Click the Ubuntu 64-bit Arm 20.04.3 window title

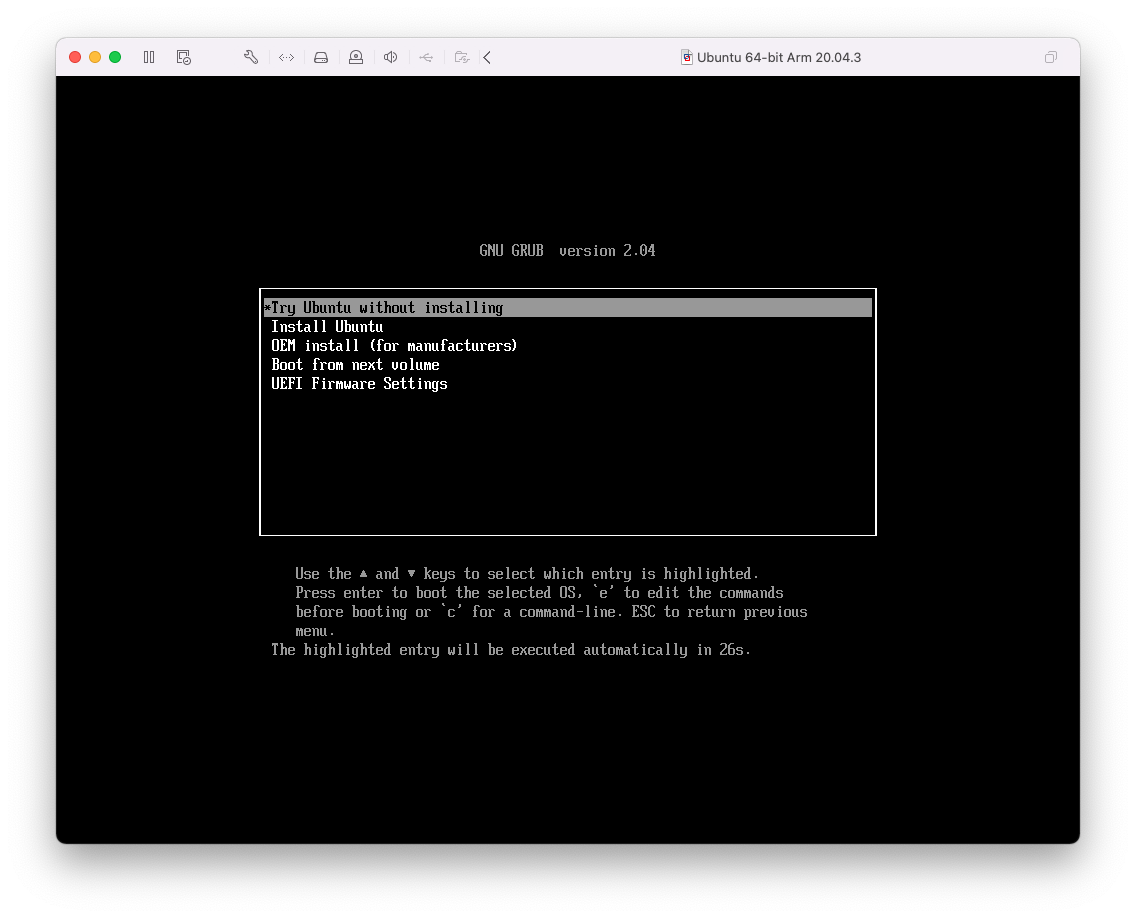(778, 57)
